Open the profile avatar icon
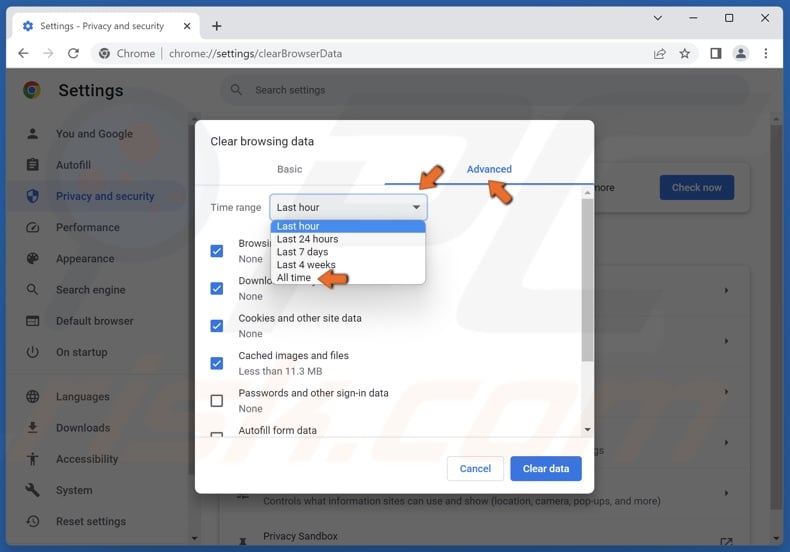The image size is (790, 552). pyautogui.click(x=741, y=53)
